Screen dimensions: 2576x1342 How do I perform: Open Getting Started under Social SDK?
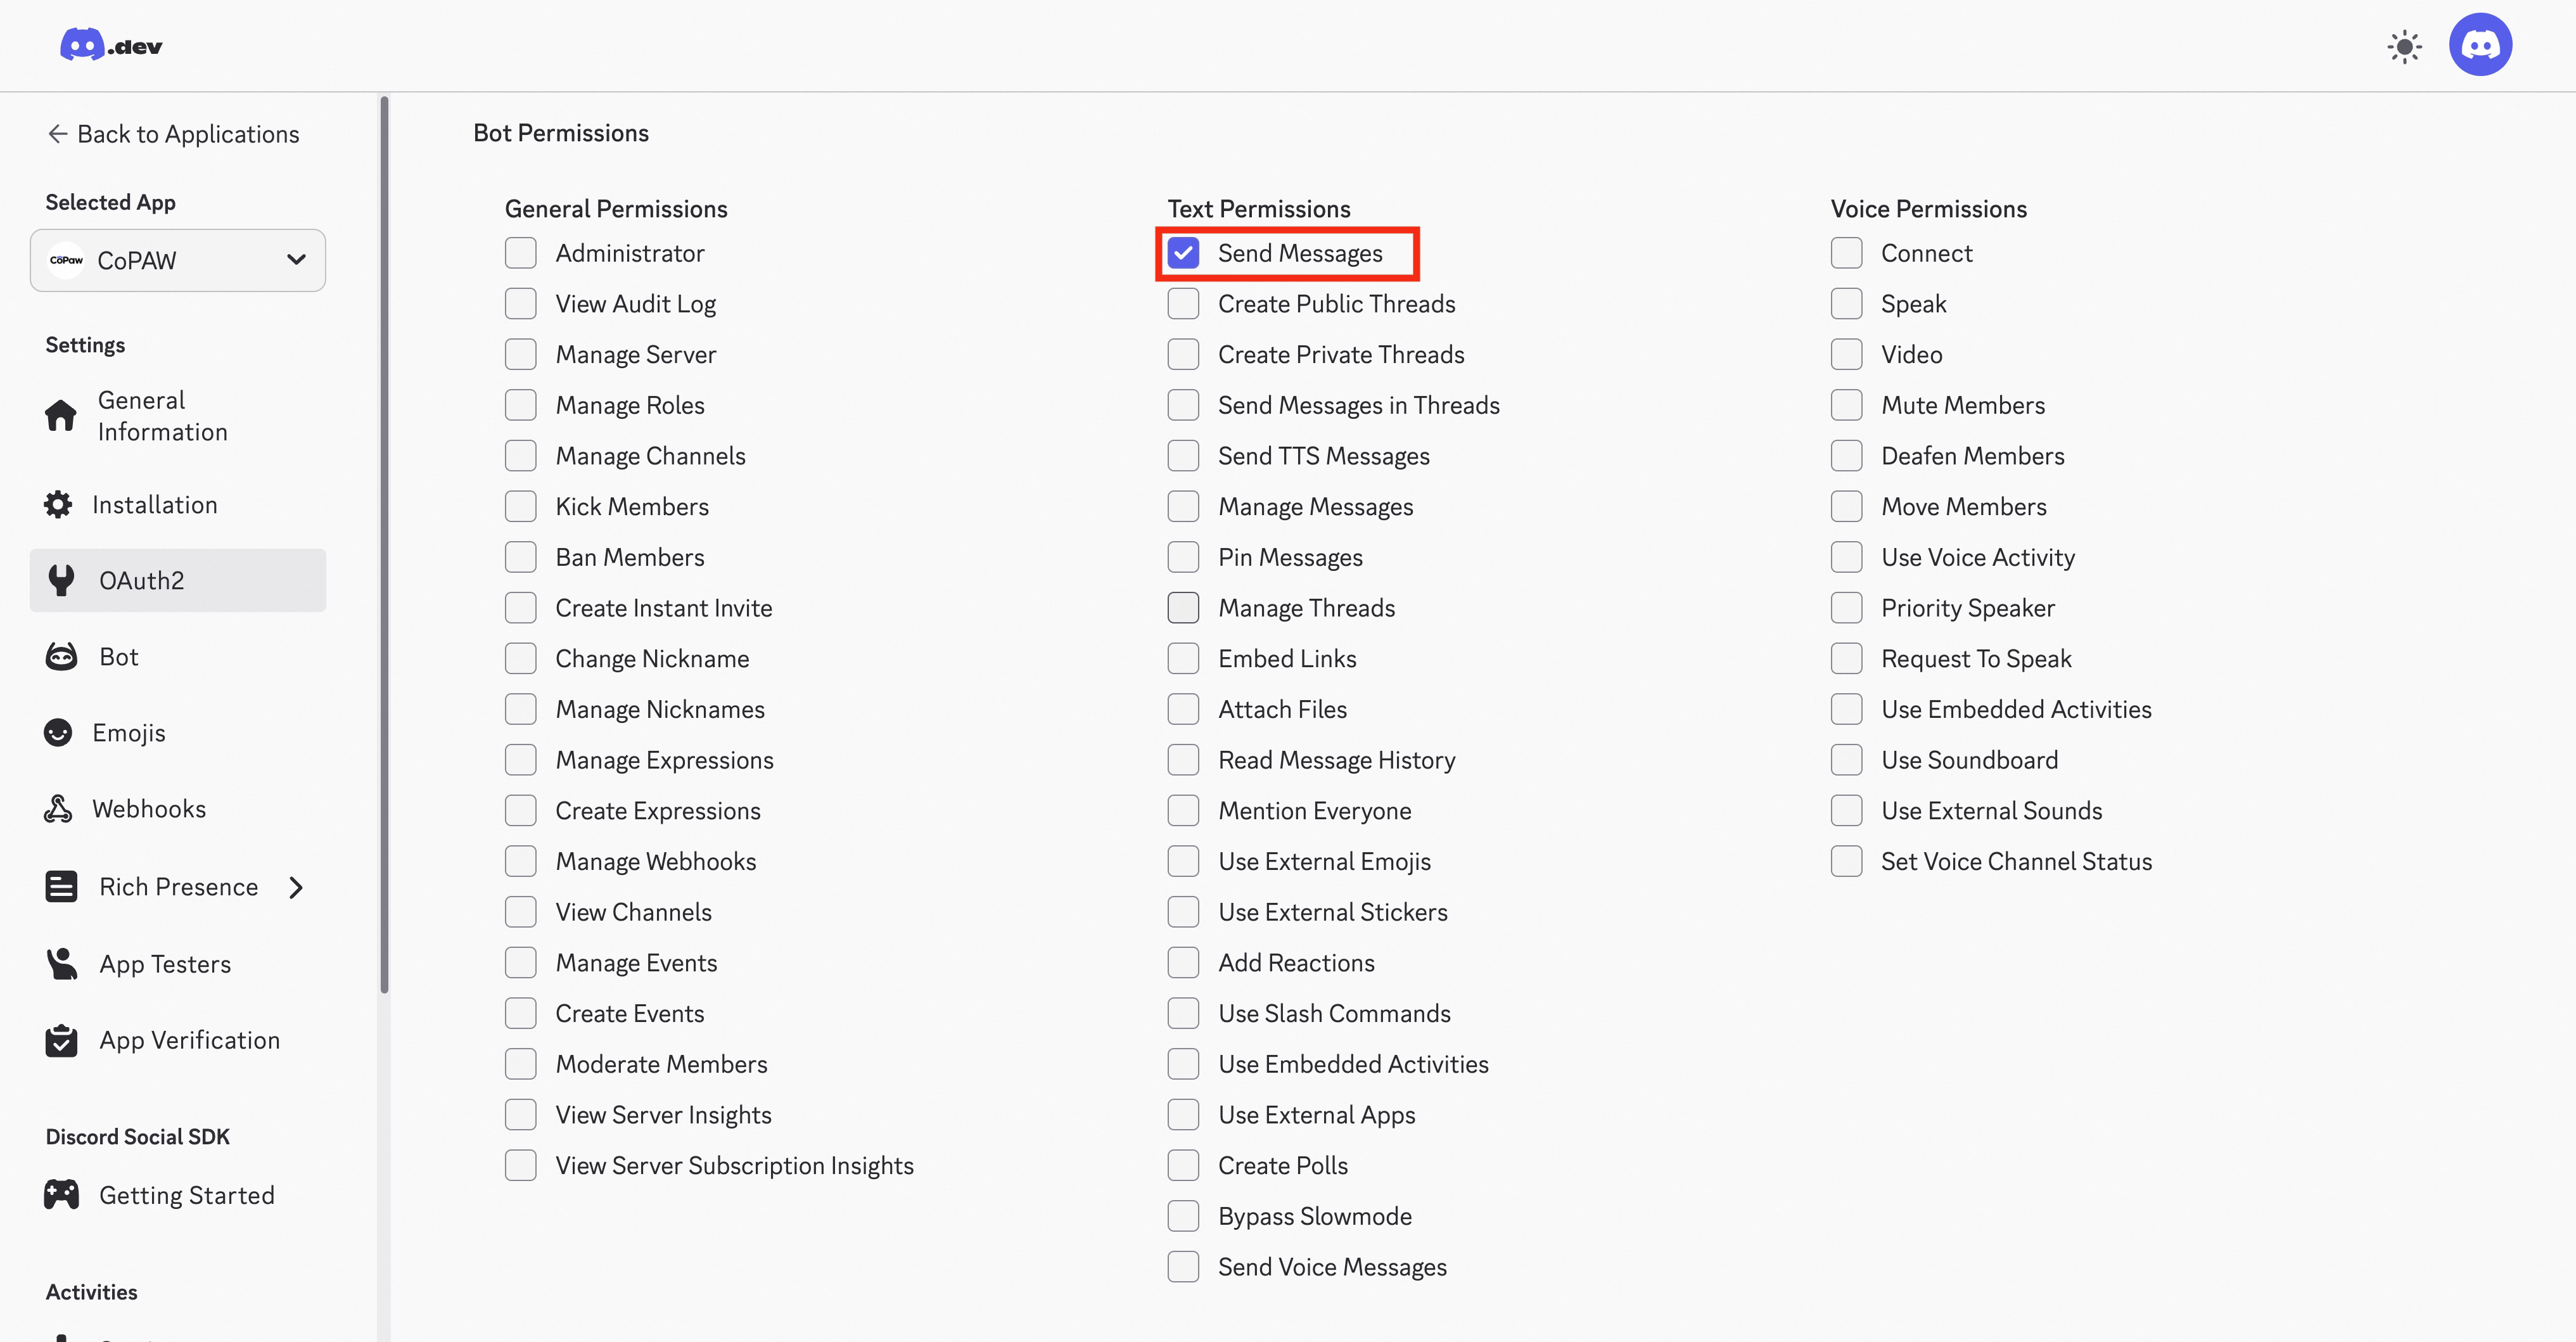click(x=186, y=1195)
